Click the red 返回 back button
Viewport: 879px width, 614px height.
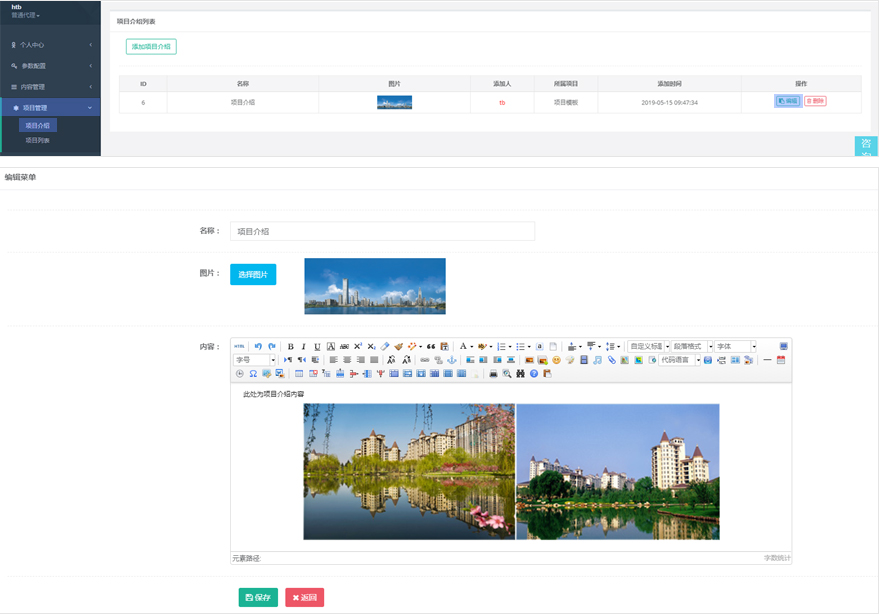tap(304, 597)
